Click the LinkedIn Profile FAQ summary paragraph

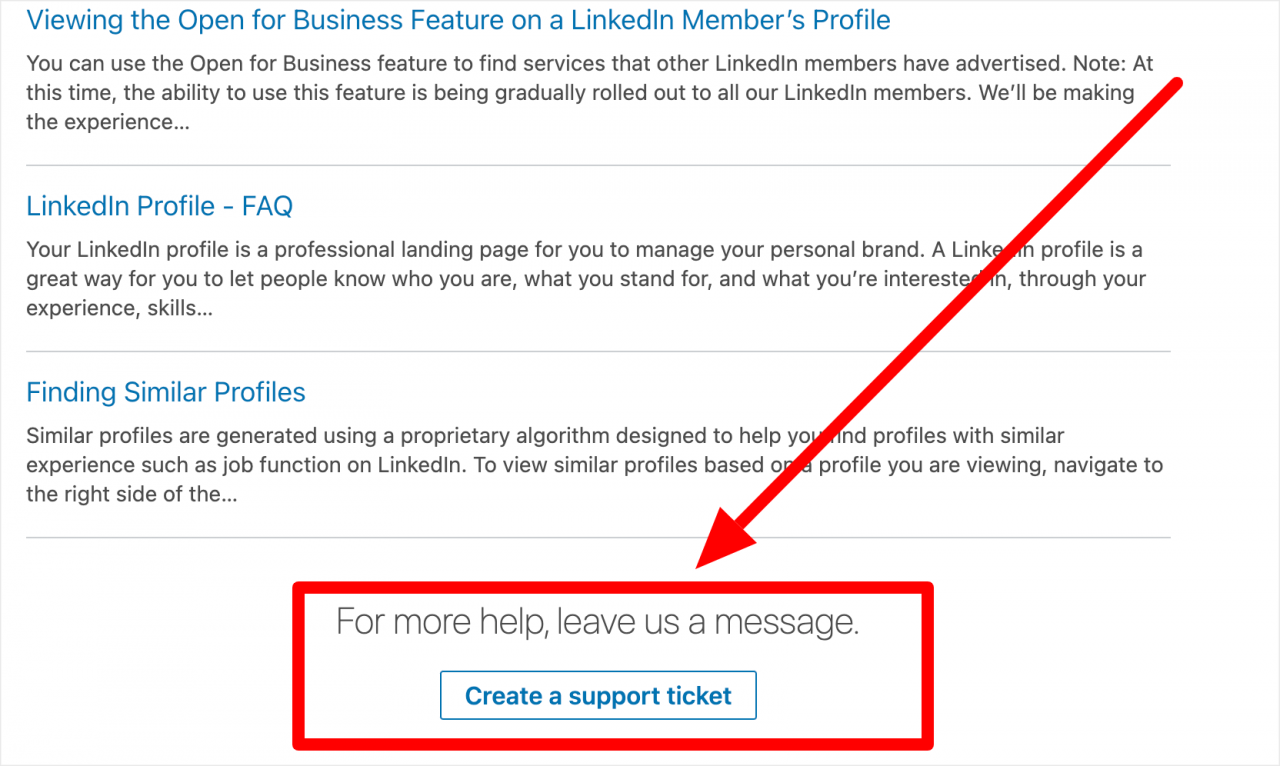[x=585, y=278]
